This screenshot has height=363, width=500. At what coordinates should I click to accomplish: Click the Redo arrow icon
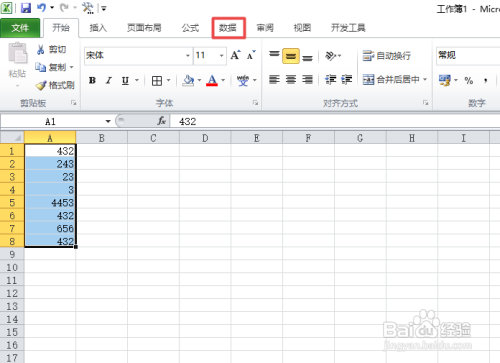[x=64, y=7]
